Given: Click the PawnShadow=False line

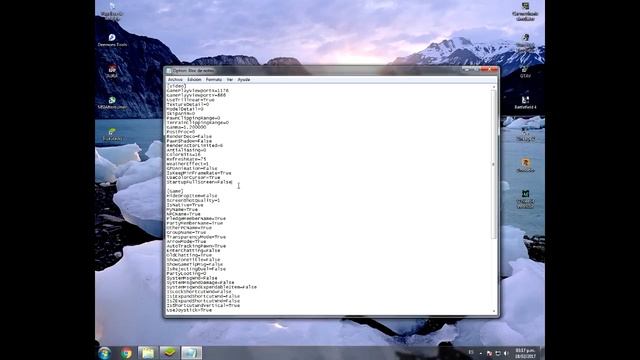Looking at the screenshot, I should pos(189,141).
